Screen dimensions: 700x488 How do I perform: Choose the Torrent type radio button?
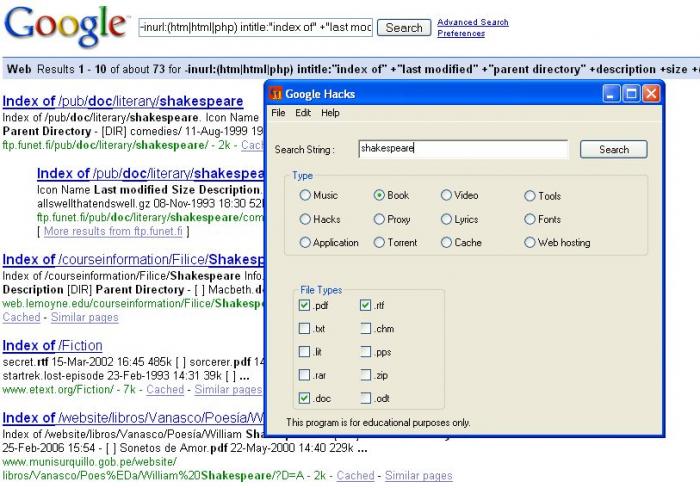pyautogui.click(x=379, y=242)
